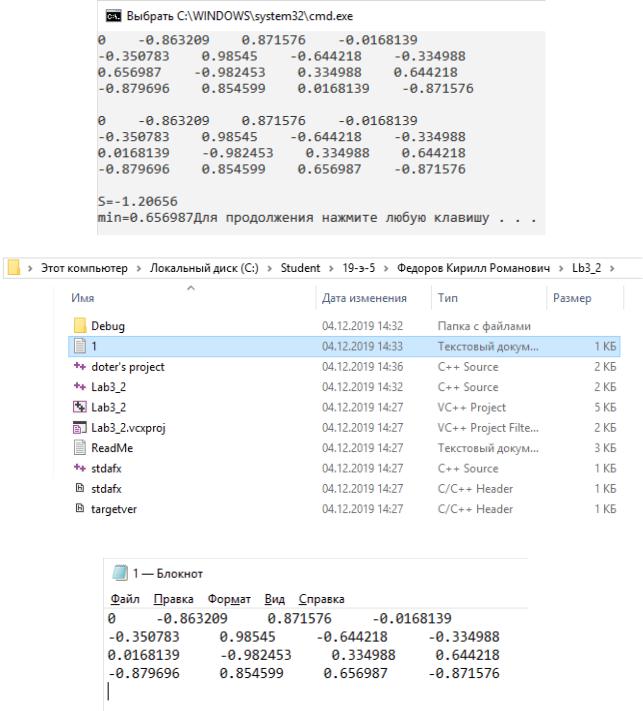Expand chevron after 19-э-5 breadcrumb
The width and height of the screenshot is (643, 711).
[386, 268]
